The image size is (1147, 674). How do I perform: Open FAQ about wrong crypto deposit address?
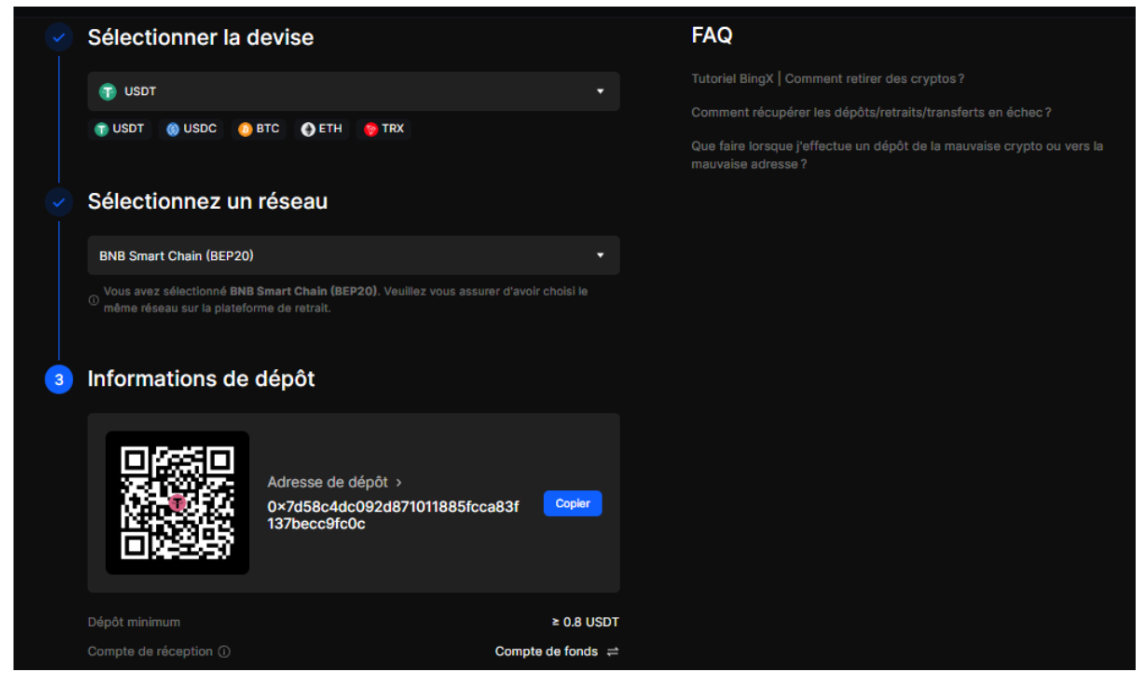click(x=897, y=155)
